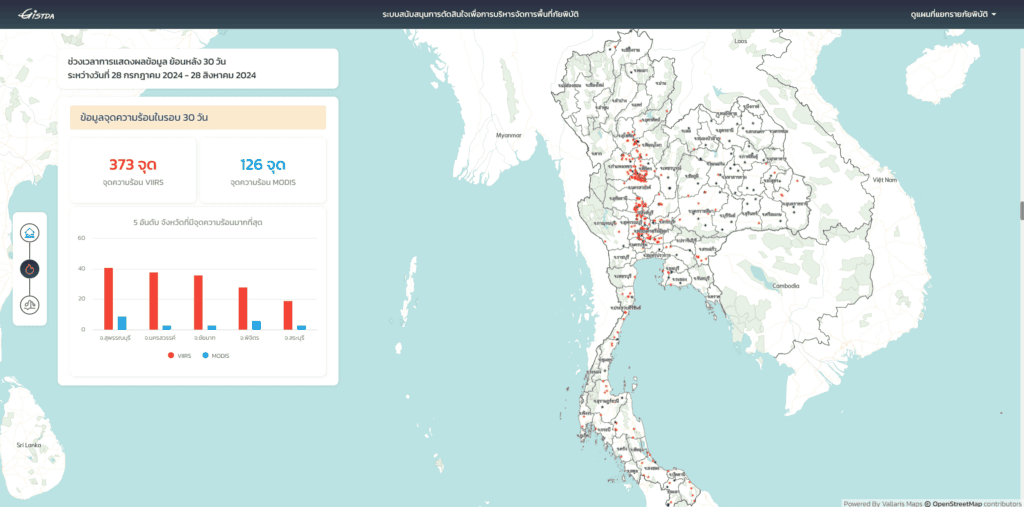
Task: Click the red VIIRS bar for จ.สระบุรี
Action: point(288,315)
